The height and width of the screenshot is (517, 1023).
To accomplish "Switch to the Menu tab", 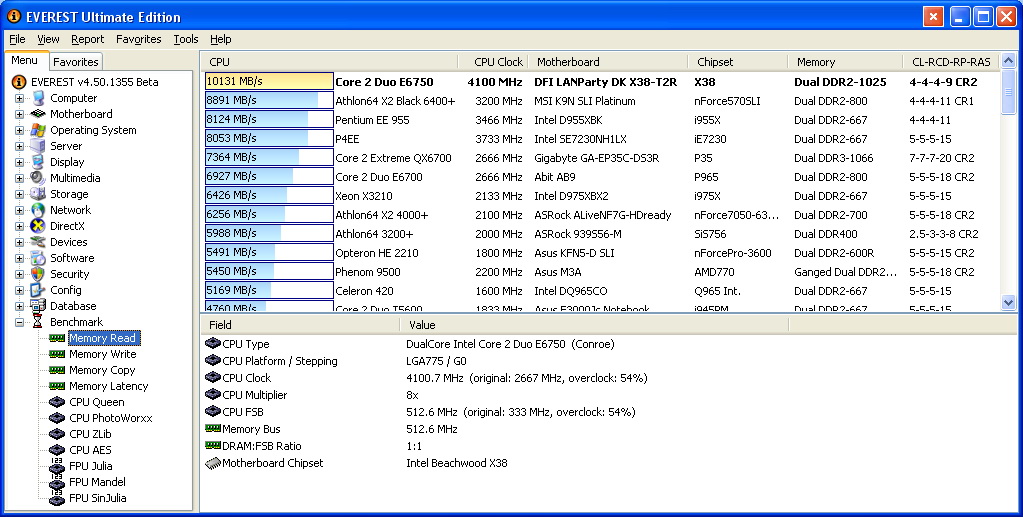I will (25, 60).
